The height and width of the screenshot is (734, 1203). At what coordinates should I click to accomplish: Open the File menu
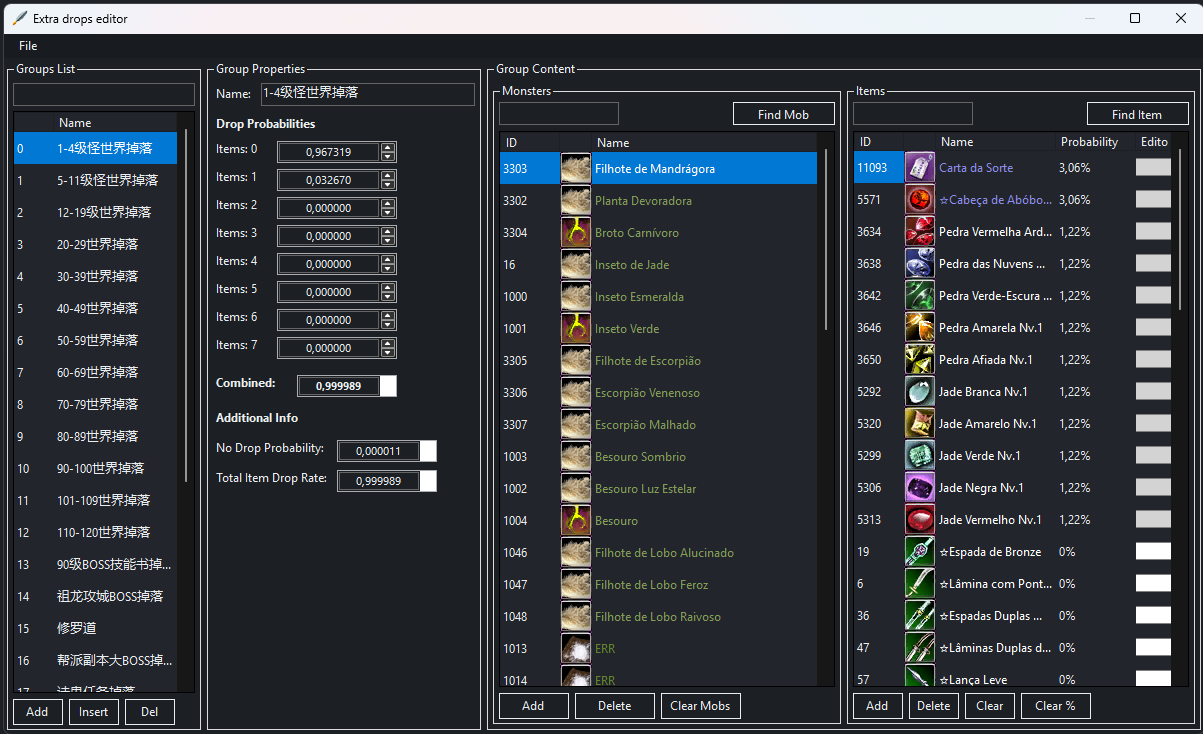pyautogui.click(x=27, y=45)
